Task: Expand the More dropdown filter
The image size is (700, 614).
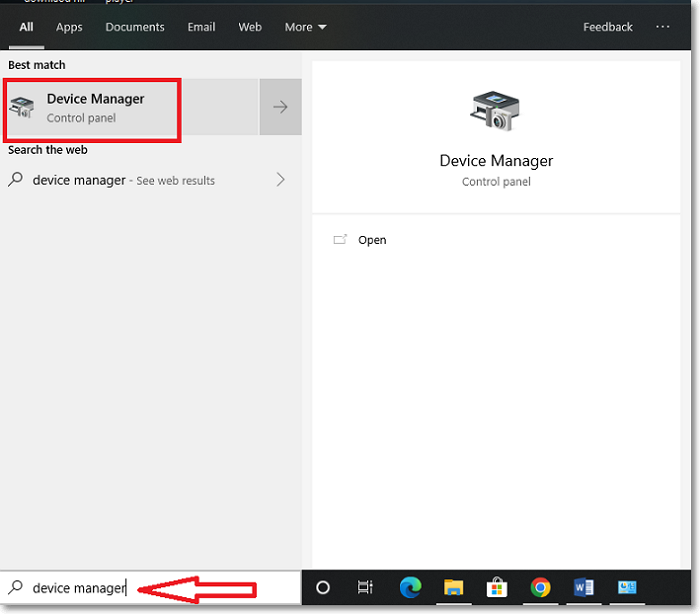Action: pyautogui.click(x=306, y=27)
